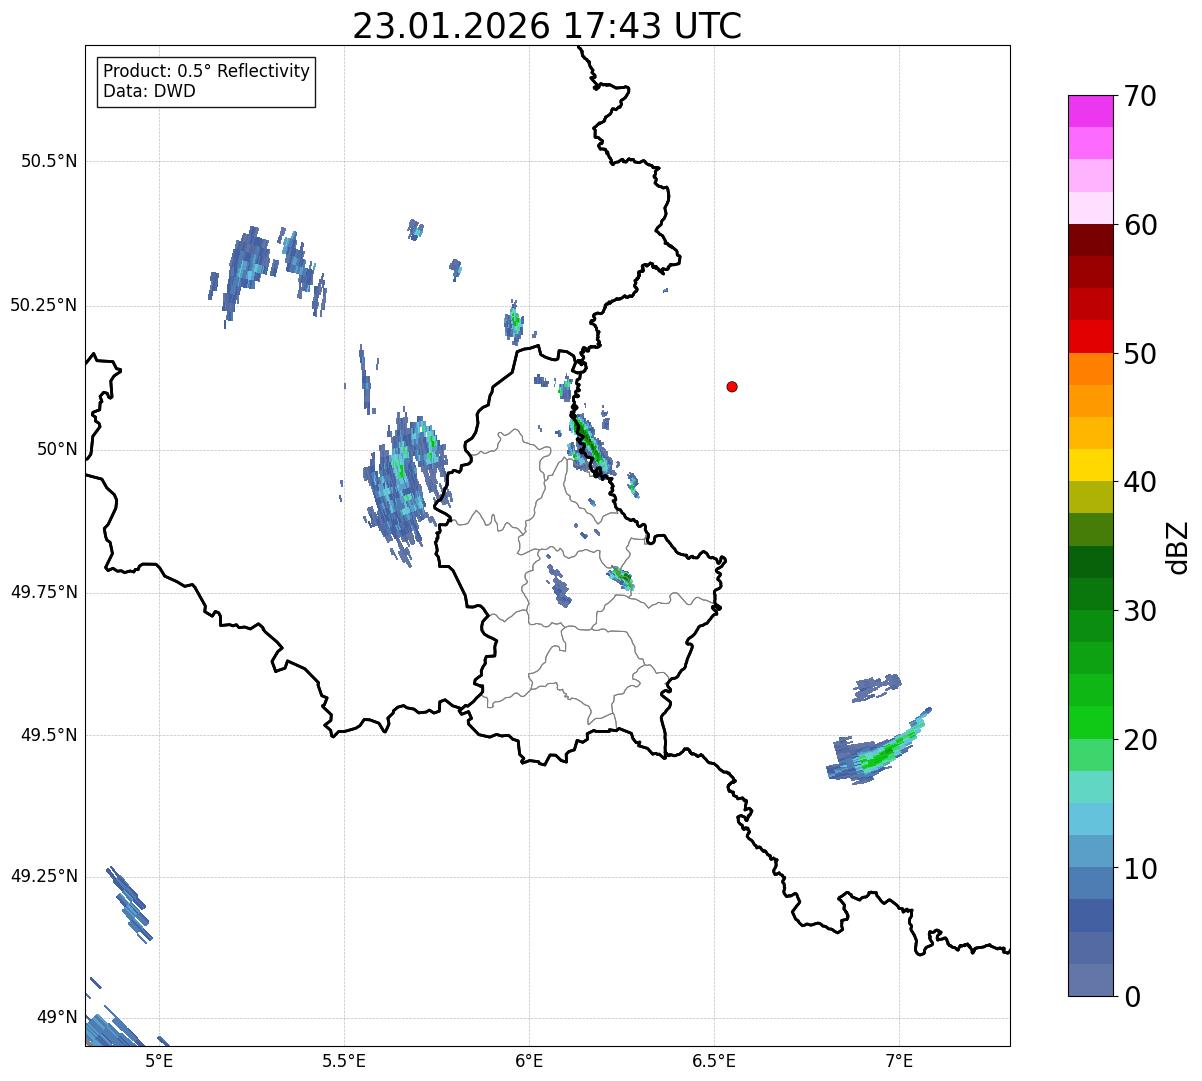Click the dark maroon colorbar swatch below 60
This screenshot has height=1081, width=1202.
point(1090,240)
